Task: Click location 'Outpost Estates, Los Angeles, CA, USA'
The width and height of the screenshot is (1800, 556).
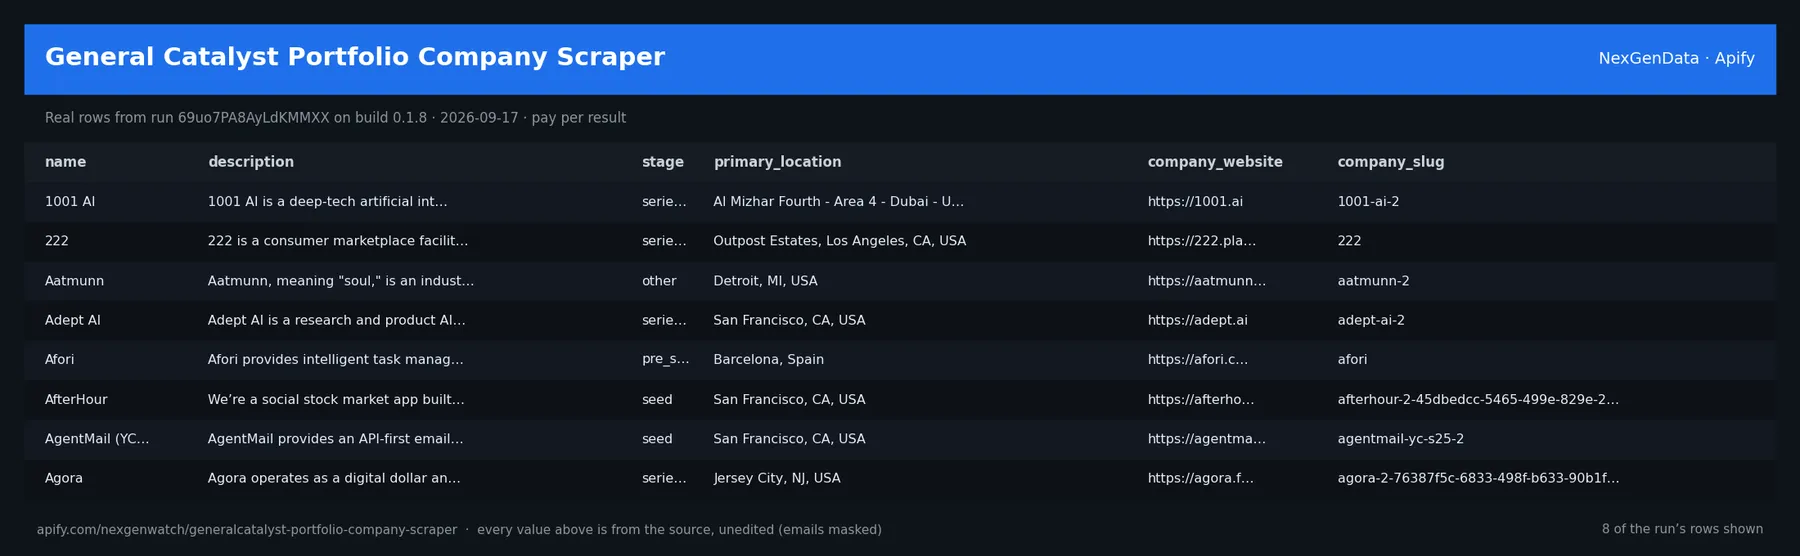Action: [x=840, y=241]
